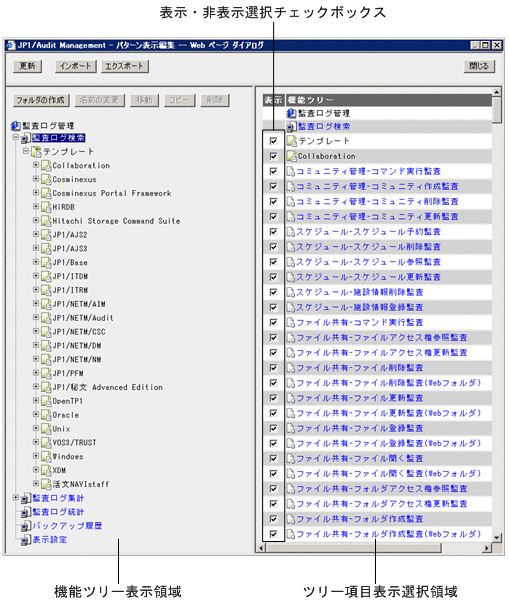Expand the JP1/AJS3 node
The width and height of the screenshot is (509, 604).
pyautogui.click(x=35, y=248)
